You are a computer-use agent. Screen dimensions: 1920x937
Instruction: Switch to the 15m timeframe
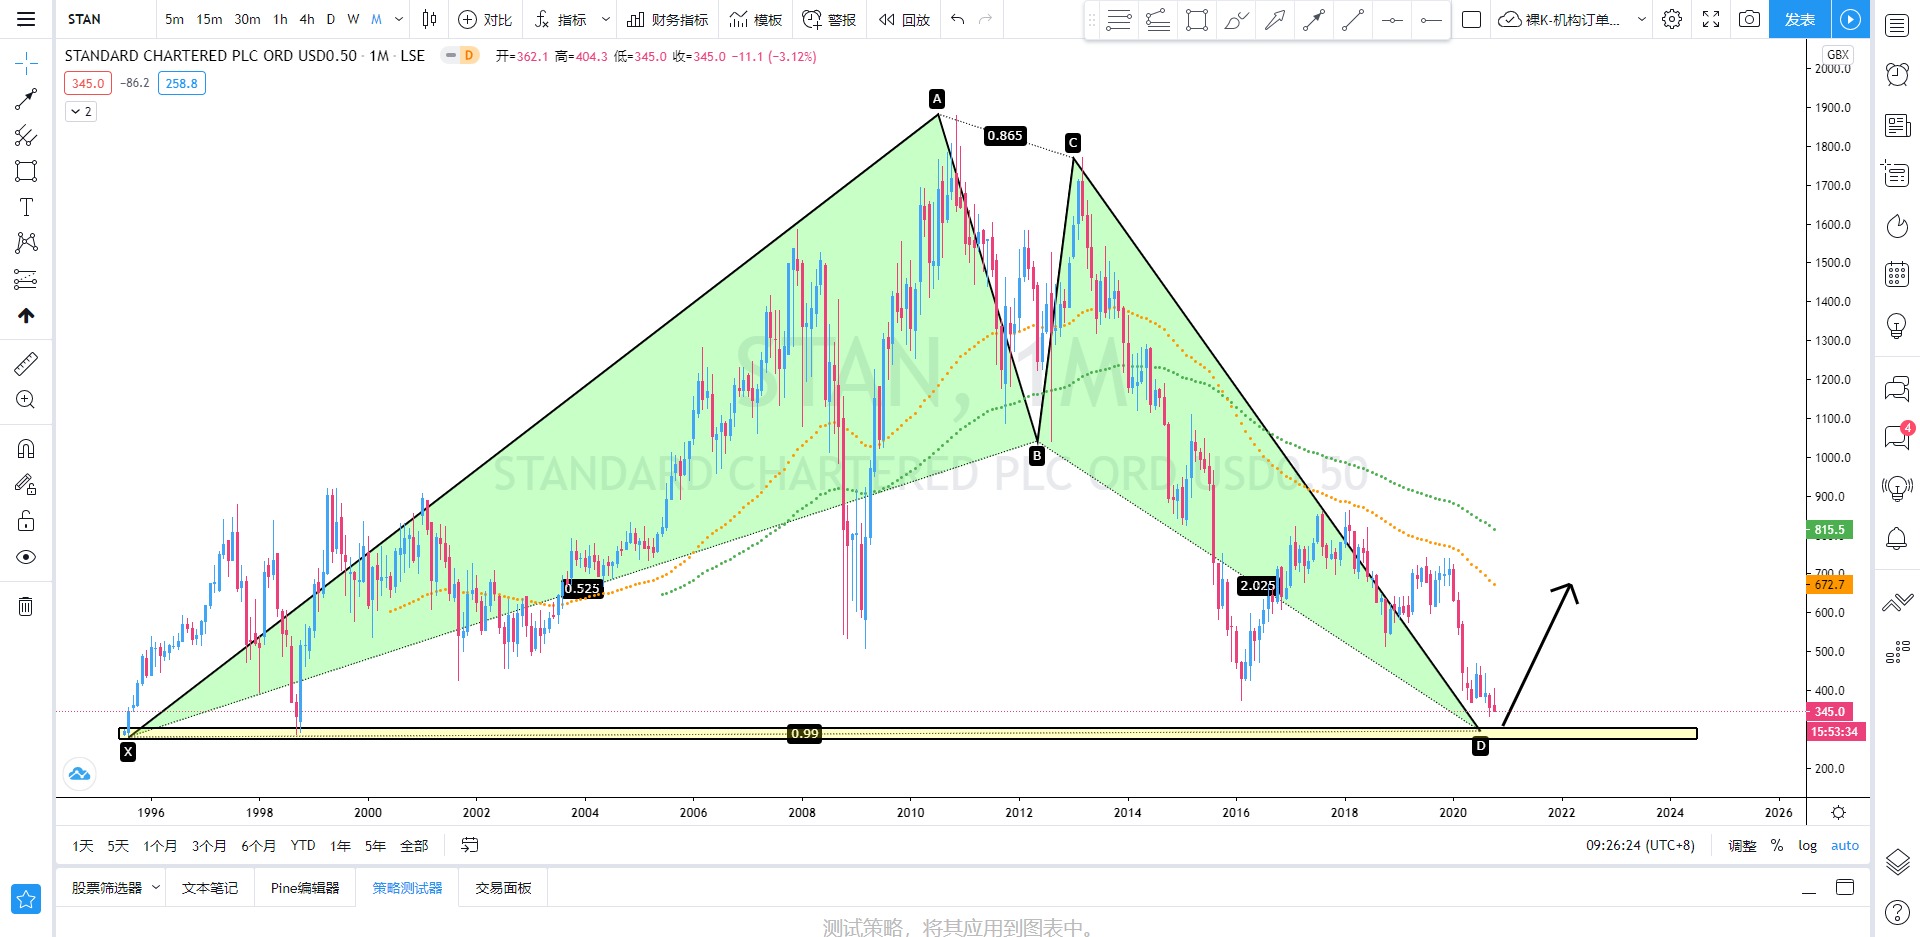[x=209, y=19]
